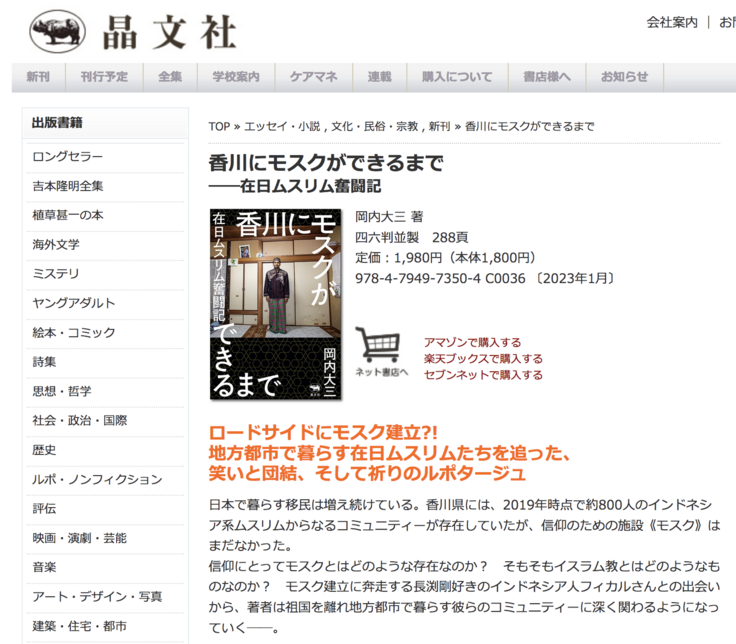Screen dimensions: 736x644
Task: Open エッセイ・小説 breadcrumb link
Action: (284, 127)
